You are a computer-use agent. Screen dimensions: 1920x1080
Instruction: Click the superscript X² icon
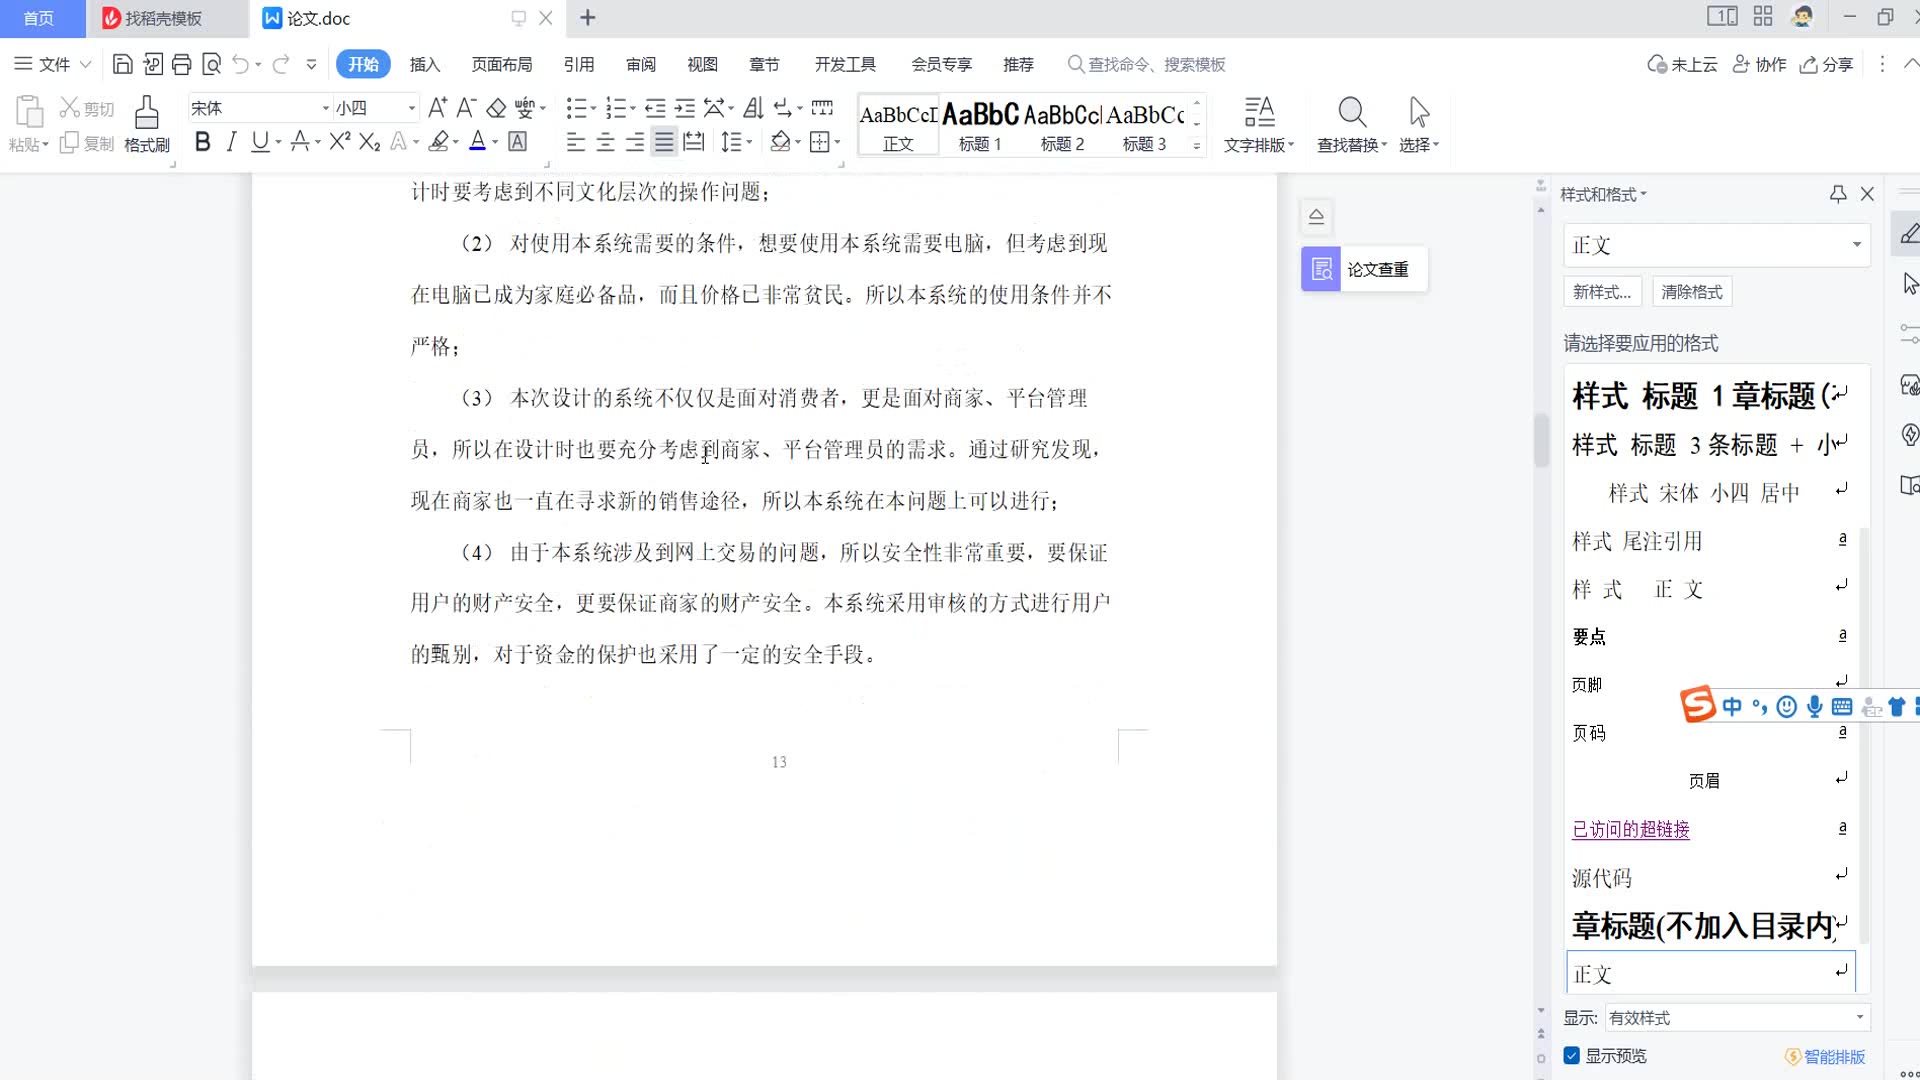tap(339, 142)
